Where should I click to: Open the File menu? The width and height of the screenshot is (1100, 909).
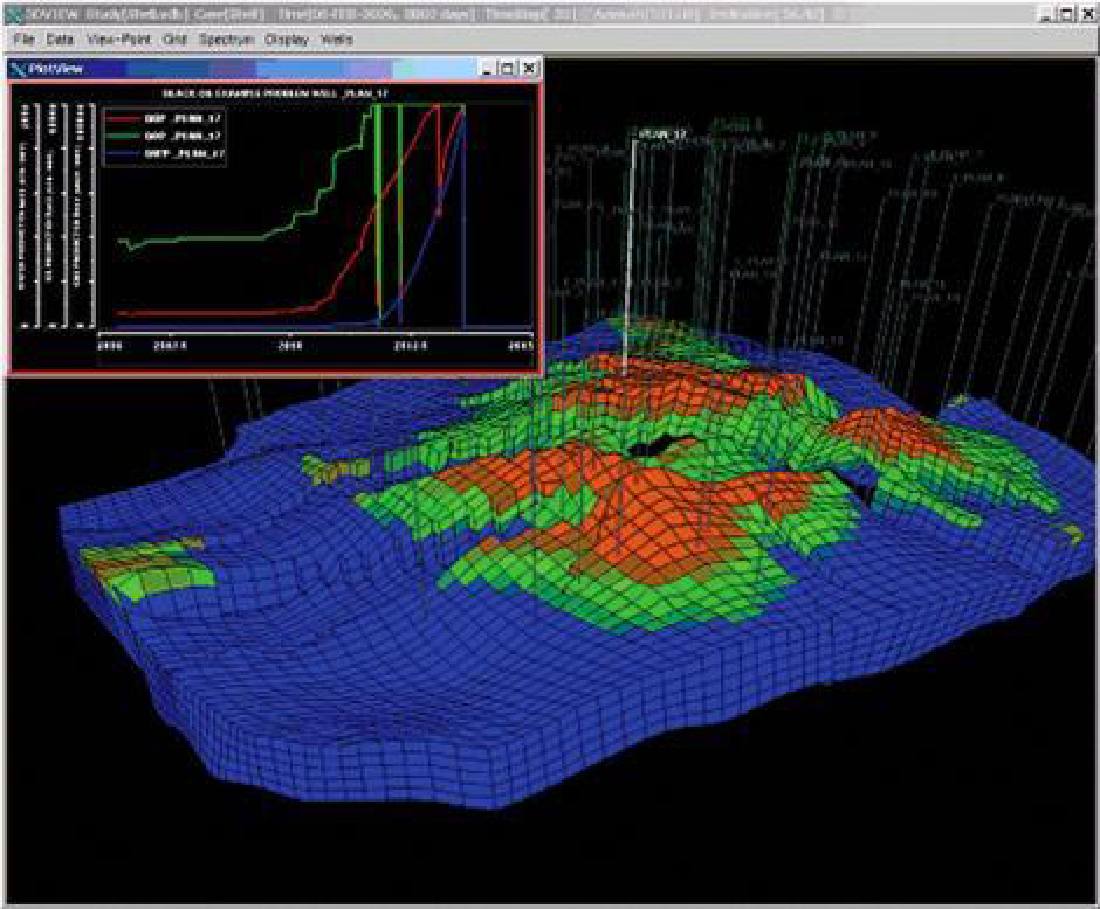click(x=25, y=39)
